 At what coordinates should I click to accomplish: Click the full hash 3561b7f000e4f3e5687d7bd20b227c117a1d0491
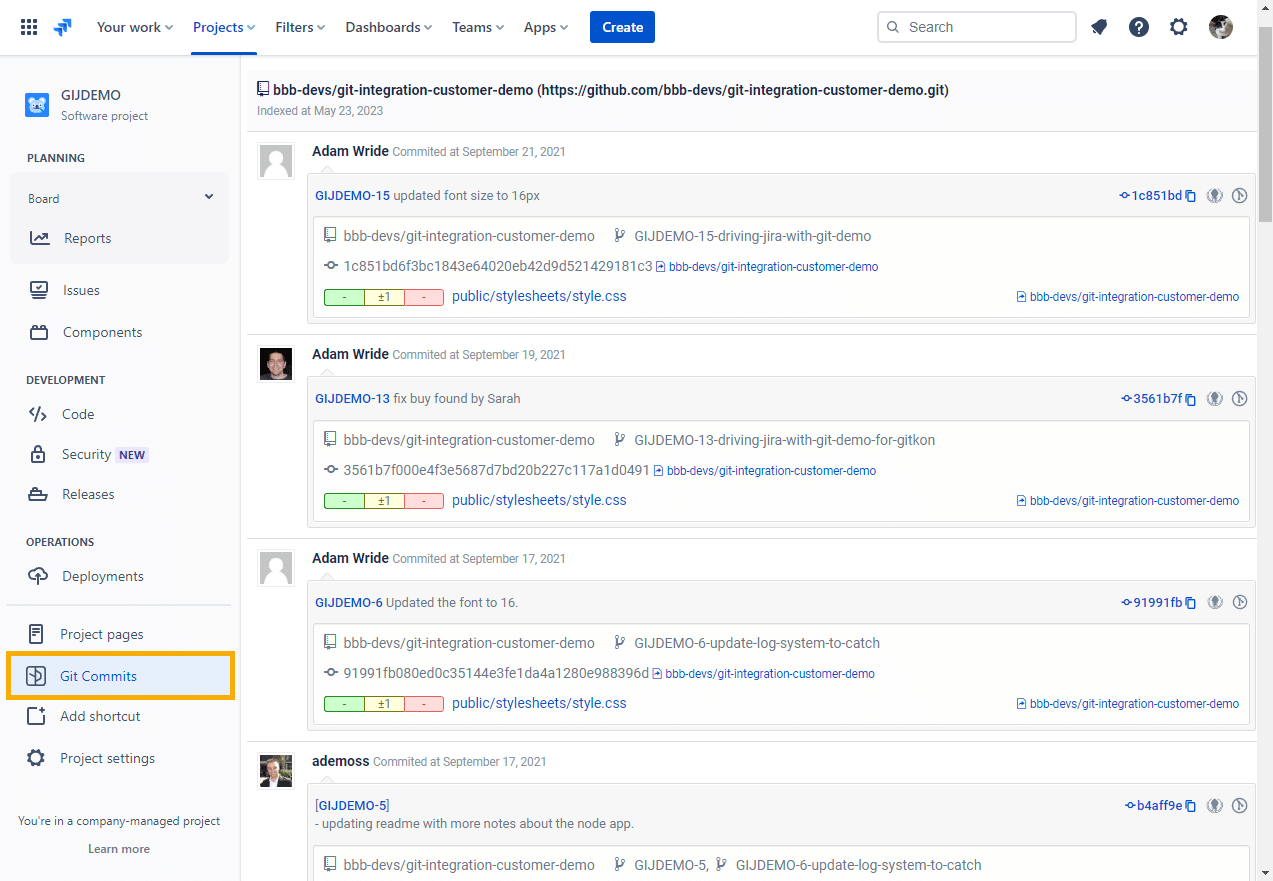(497, 470)
